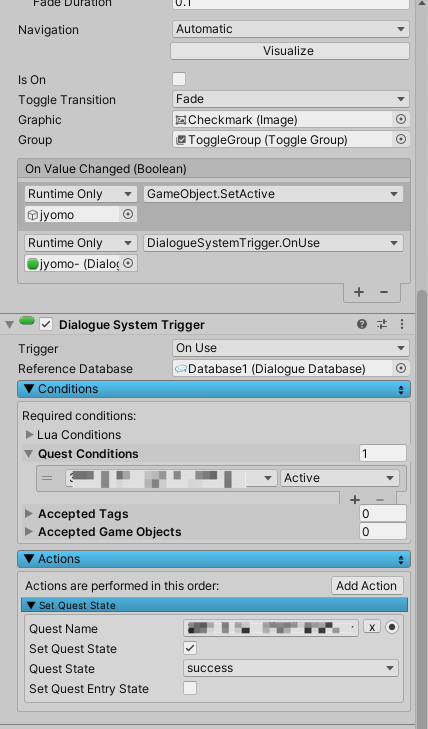Viewport: 428px width, 729px height.
Task: Disable the Dialogue System Trigger component checkbox
Action: [46, 324]
